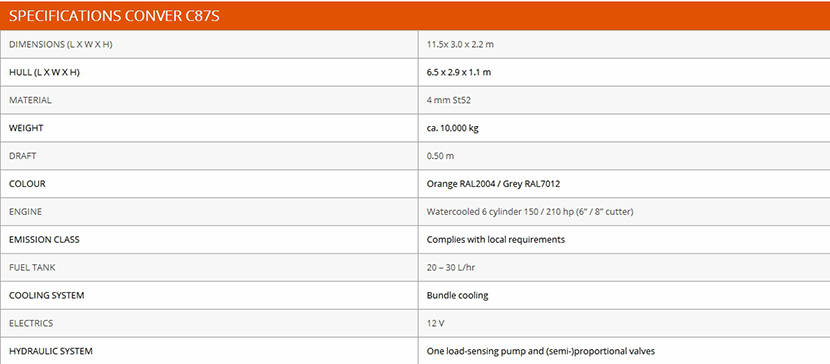The height and width of the screenshot is (364, 830).
Task: Select the Dimensions (L x W x H) label
Action: (x=60, y=44)
